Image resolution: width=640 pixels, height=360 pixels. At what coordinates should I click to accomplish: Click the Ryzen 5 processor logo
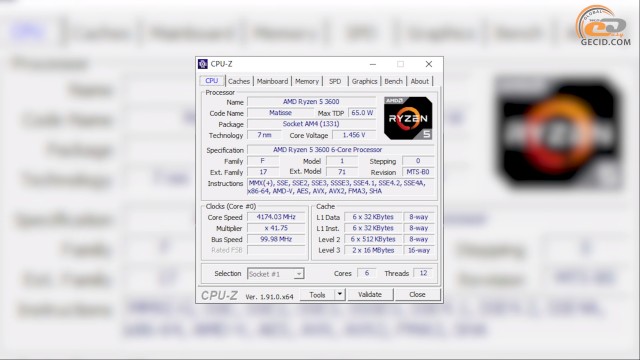tap(408, 118)
